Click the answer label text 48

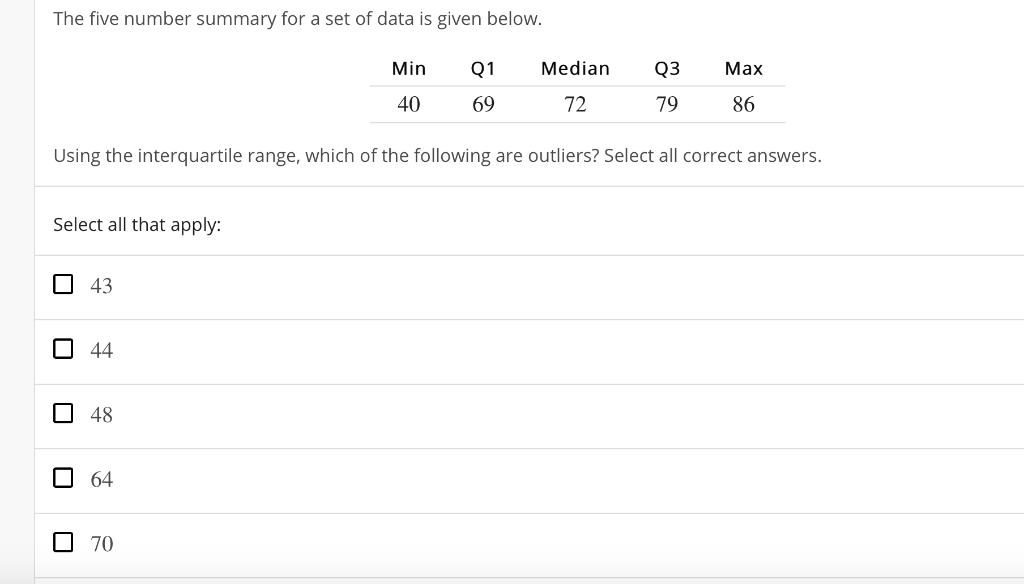click(x=101, y=415)
